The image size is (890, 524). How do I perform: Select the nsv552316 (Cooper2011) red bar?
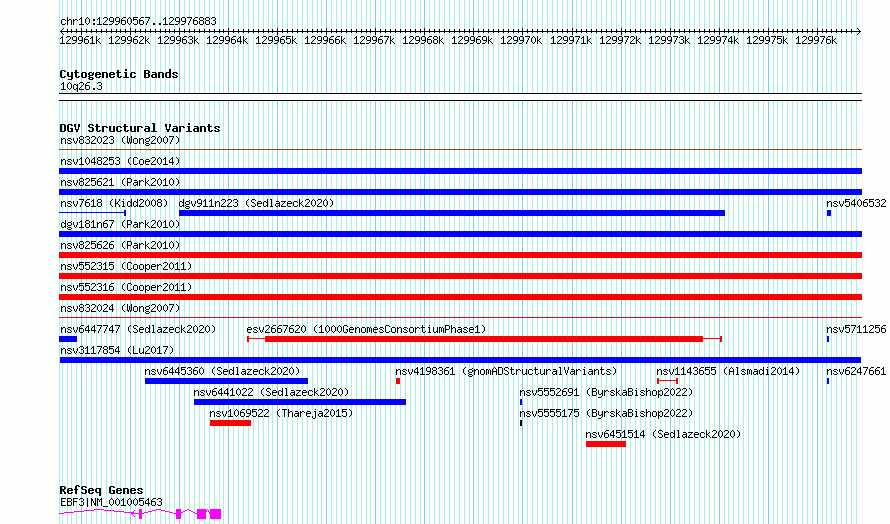[460, 297]
